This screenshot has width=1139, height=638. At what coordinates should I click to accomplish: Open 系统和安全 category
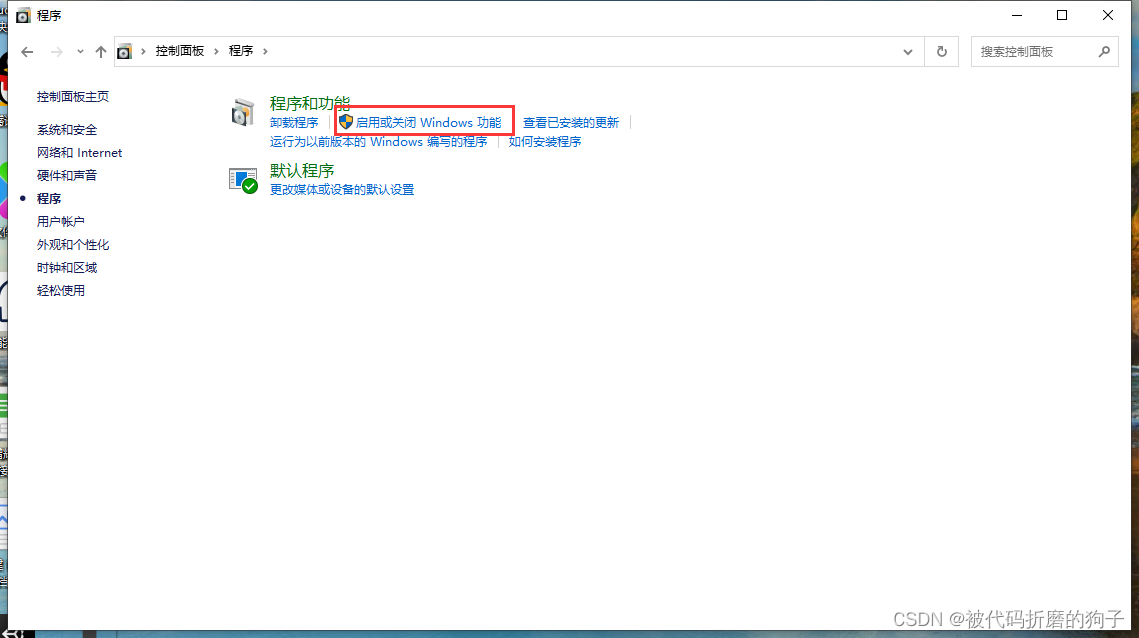67,130
